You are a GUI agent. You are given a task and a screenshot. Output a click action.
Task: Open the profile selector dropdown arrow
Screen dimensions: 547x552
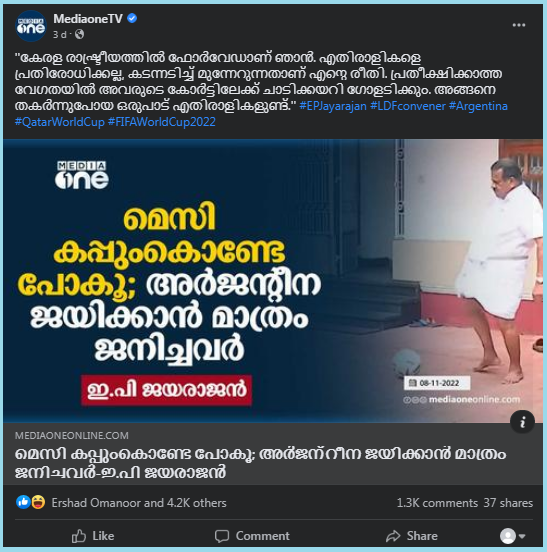[x=522, y=536]
